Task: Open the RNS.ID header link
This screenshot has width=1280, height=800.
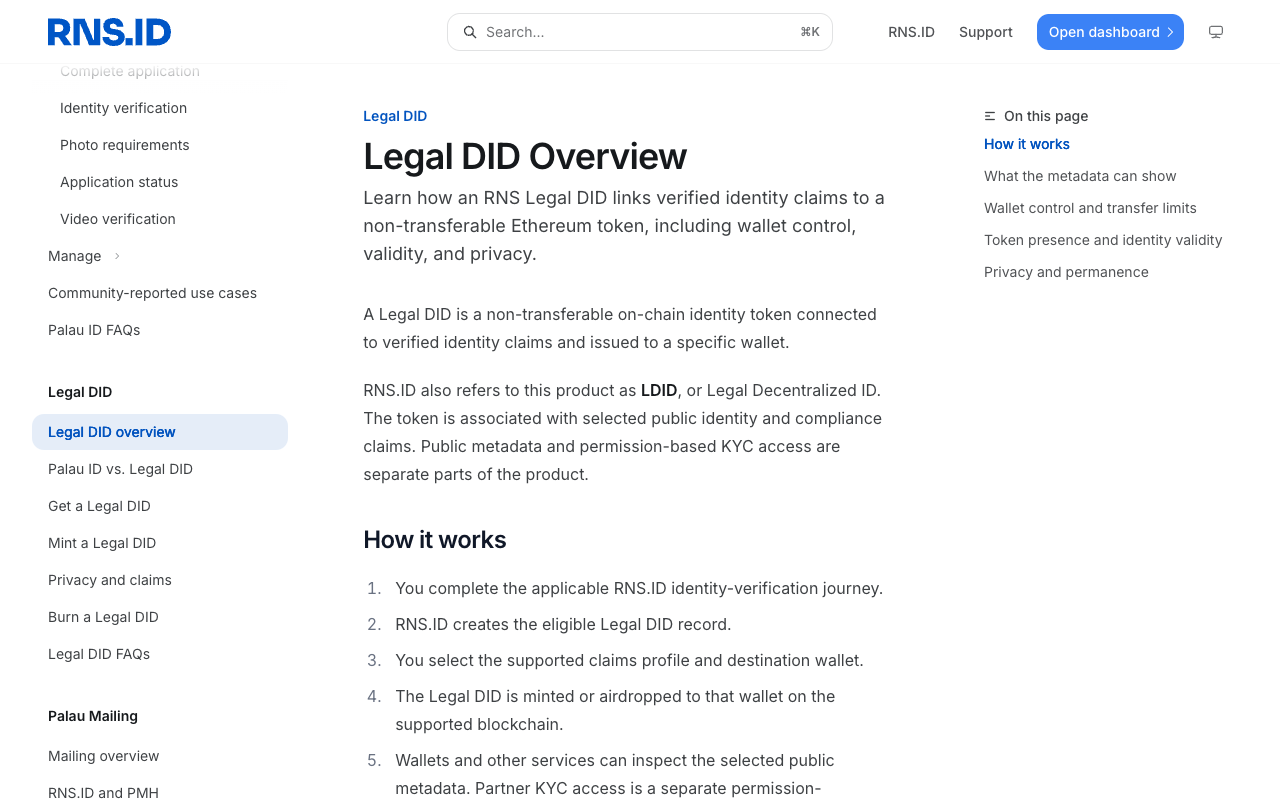Action: (911, 32)
